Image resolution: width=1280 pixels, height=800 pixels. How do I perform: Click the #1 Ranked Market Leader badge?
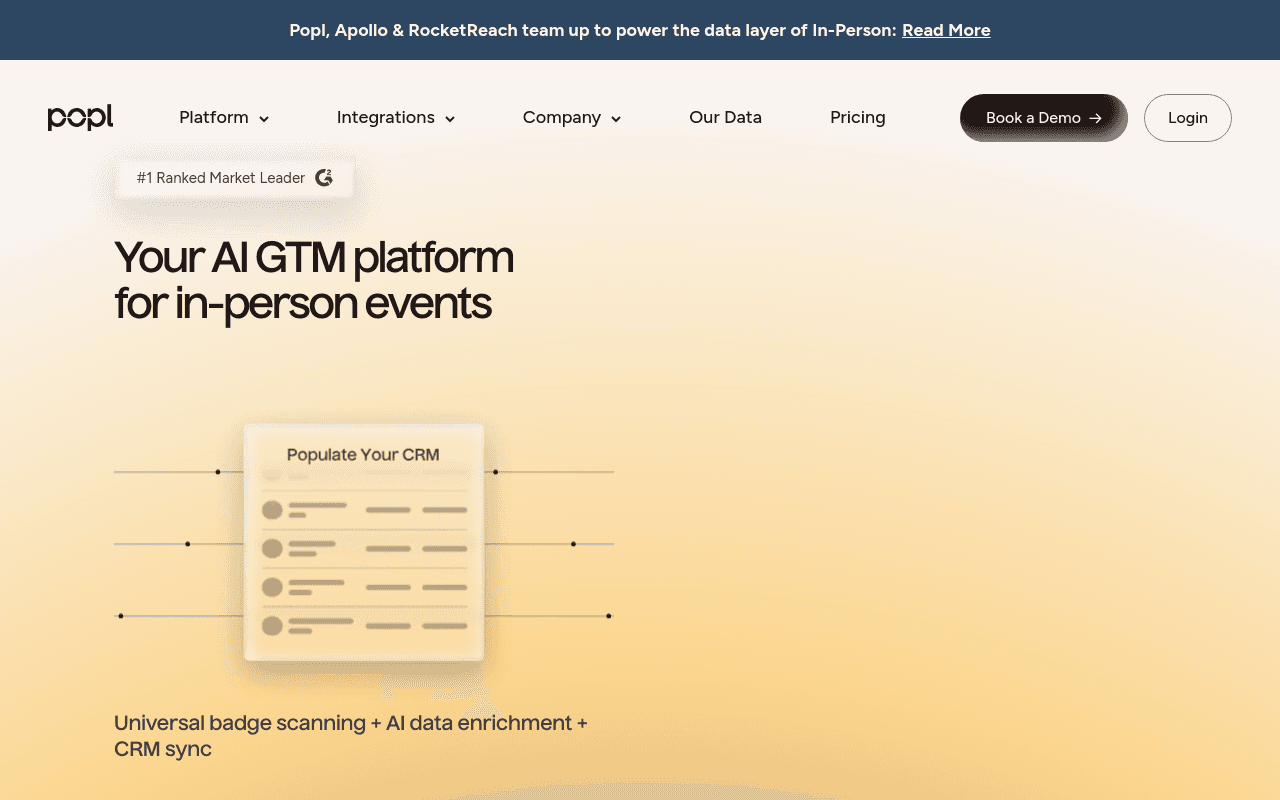(x=235, y=178)
